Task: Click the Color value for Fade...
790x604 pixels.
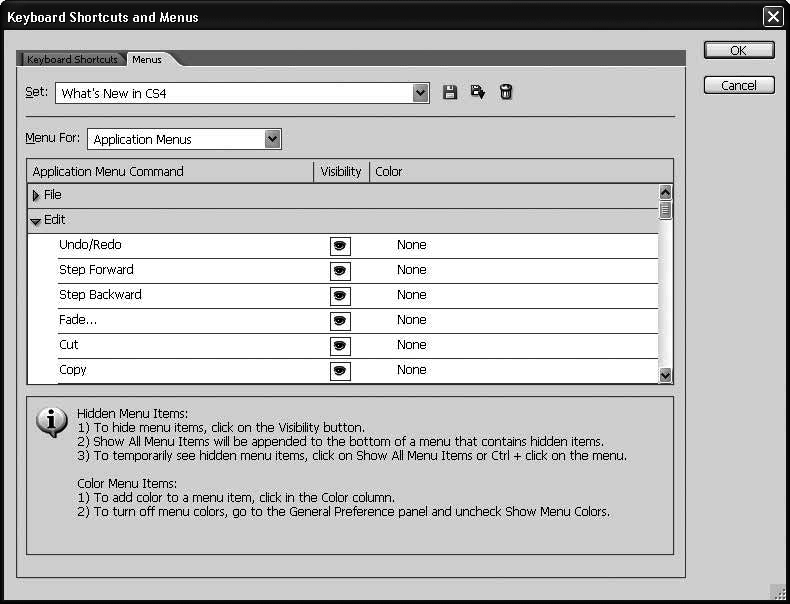Action: coord(412,320)
